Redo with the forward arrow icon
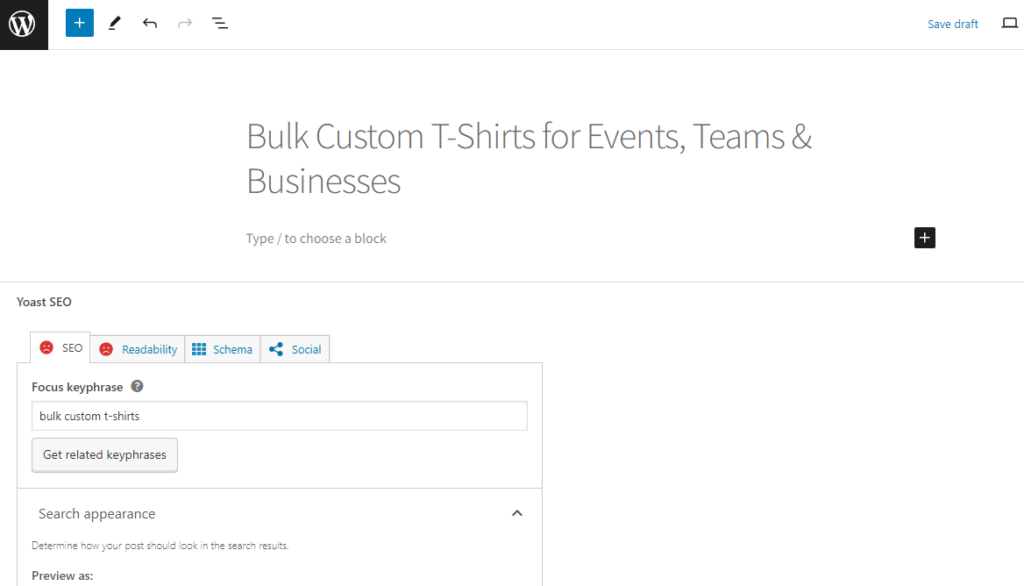This screenshot has height=586, width=1024. [184, 22]
